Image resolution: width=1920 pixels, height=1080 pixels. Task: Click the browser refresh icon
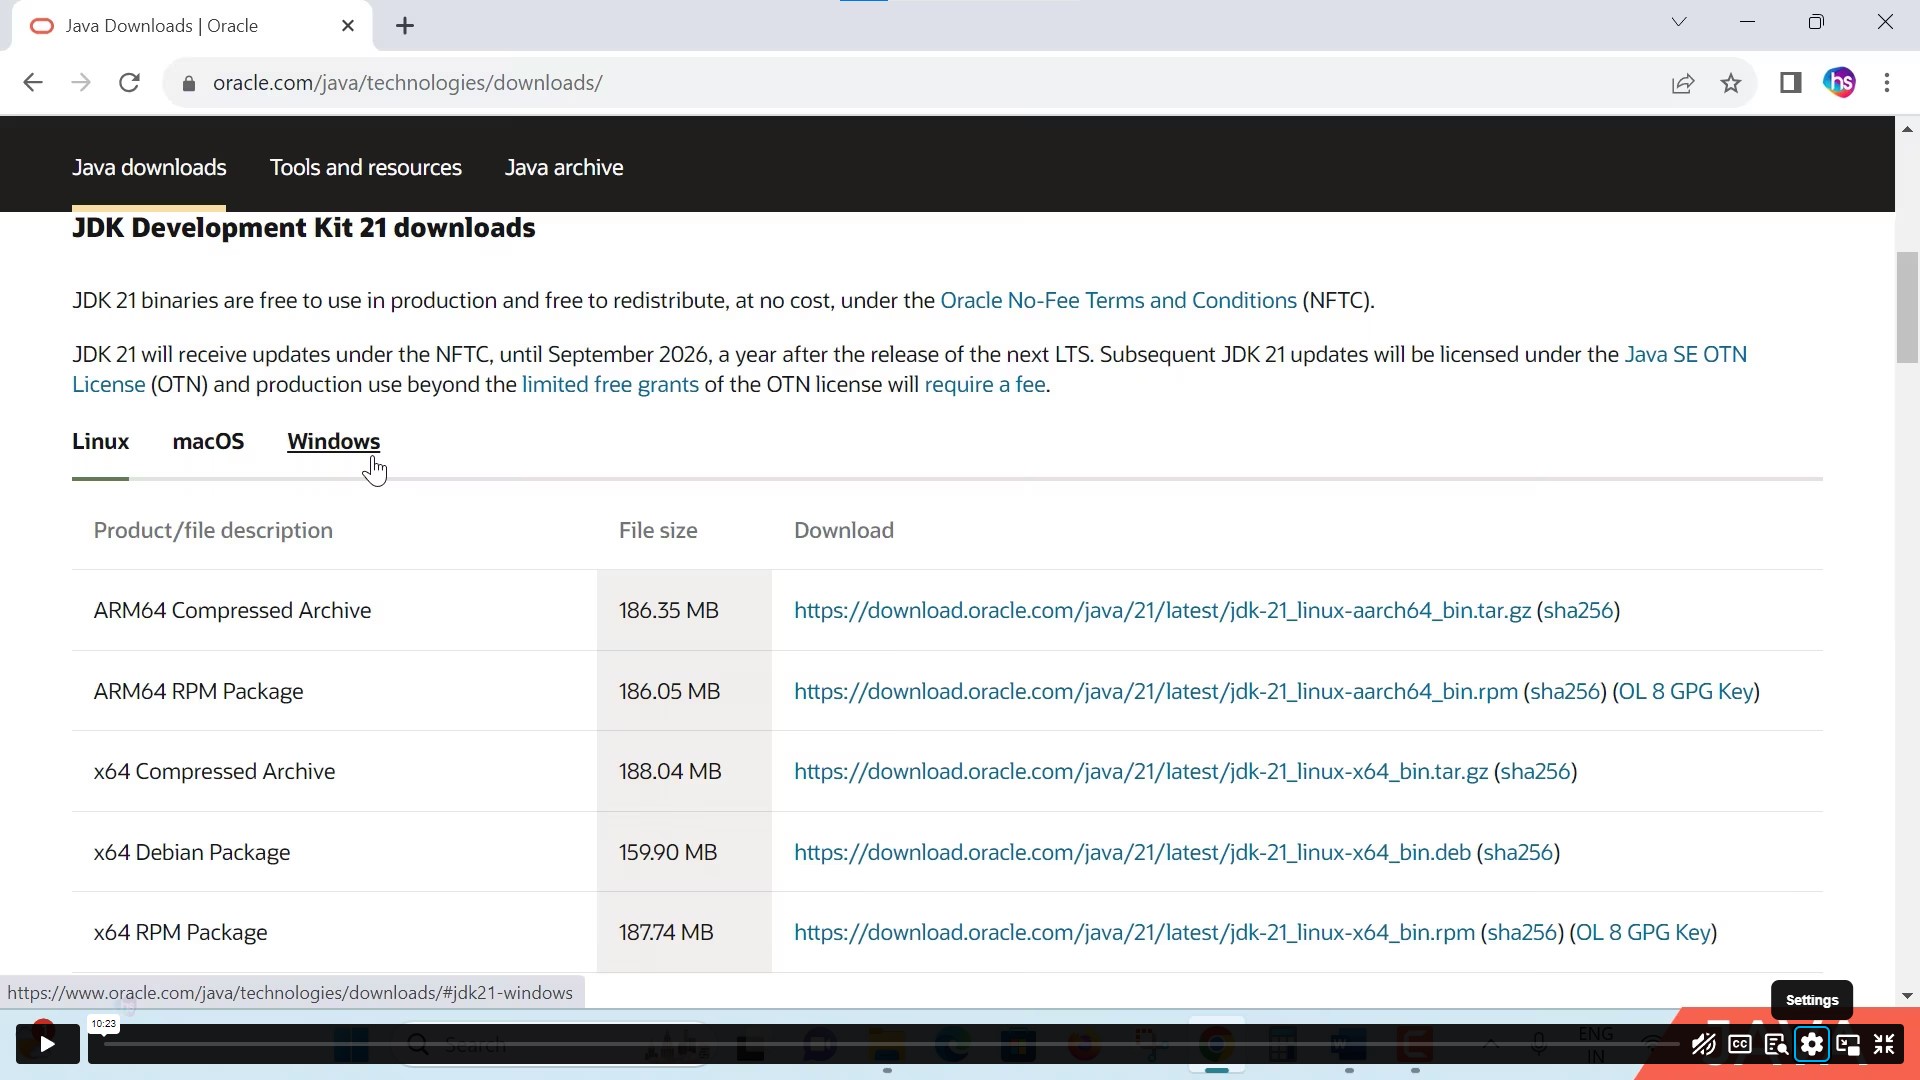(129, 82)
